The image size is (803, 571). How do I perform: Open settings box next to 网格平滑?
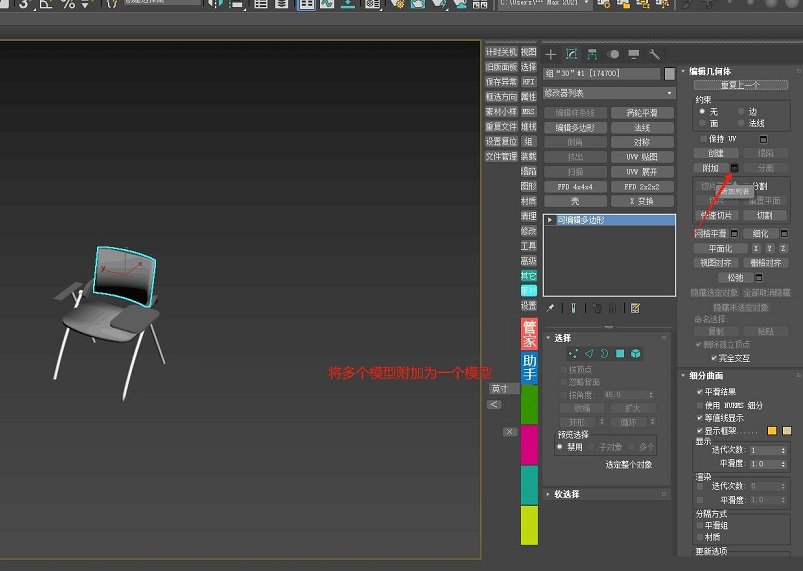click(734, 234)
